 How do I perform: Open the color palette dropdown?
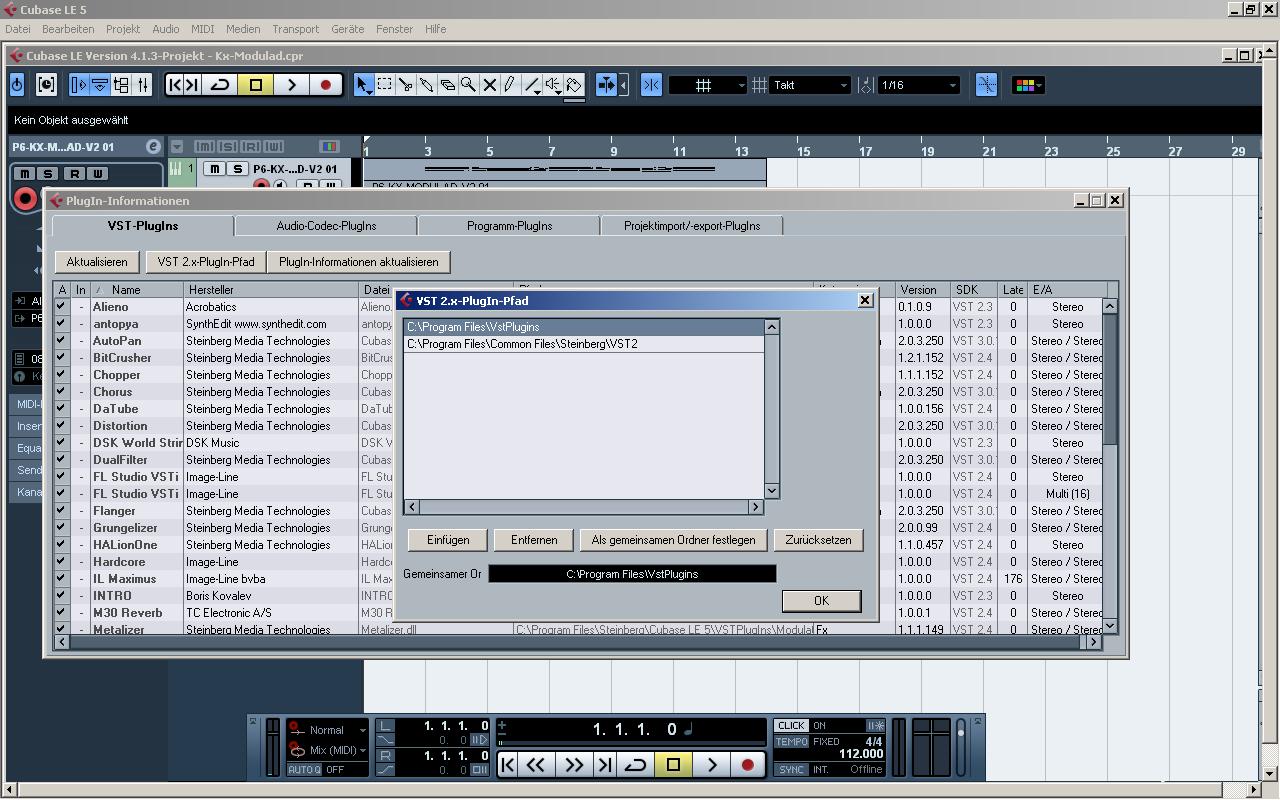click(x=1028, y=85)
